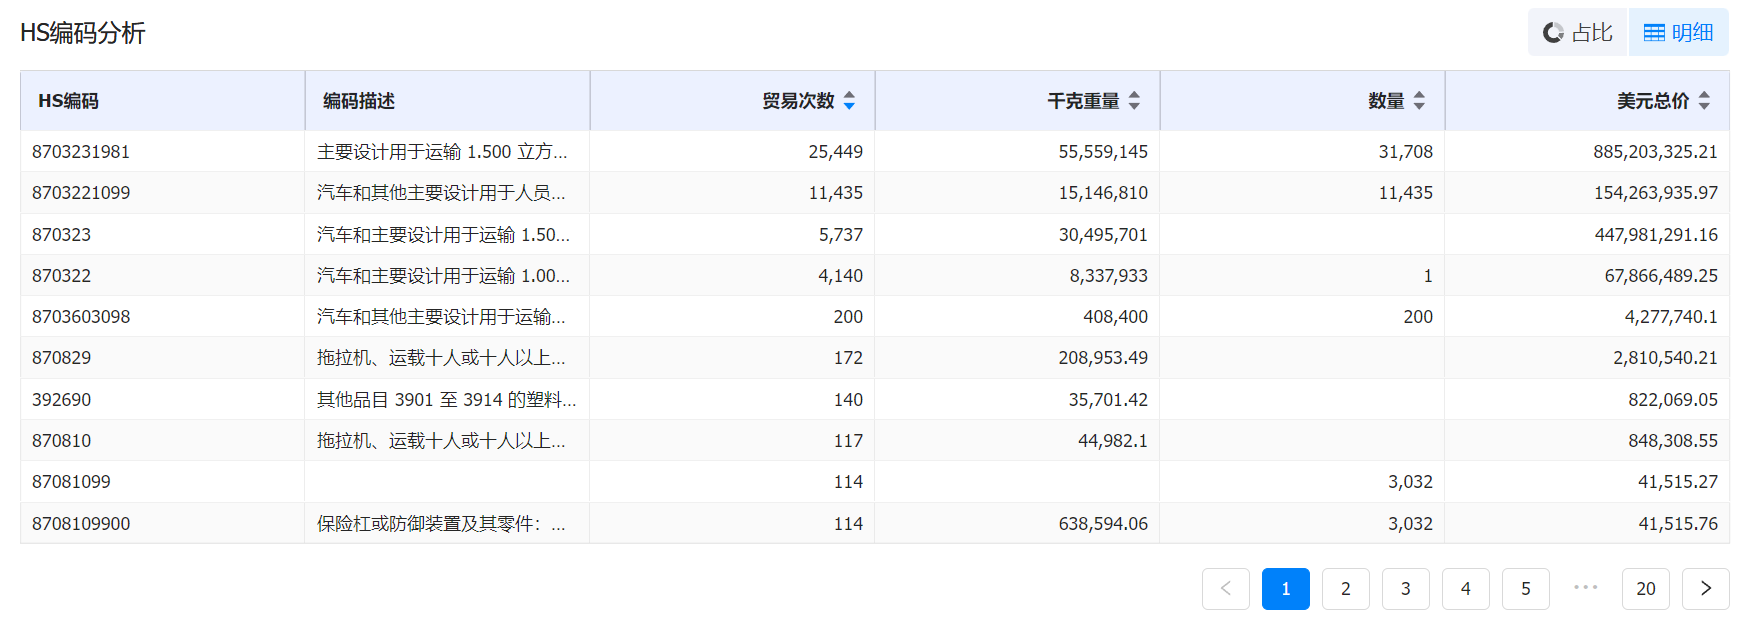Screen dimensions: 1745x619
Task: Go to page 3
Action: pyautogui.click(x=1405, y=589)
